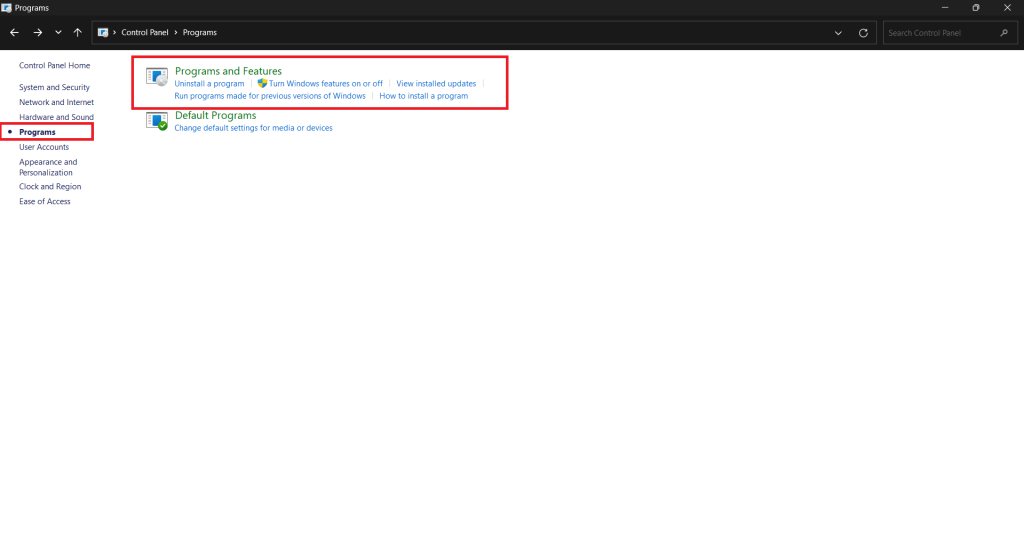This screenshot has width=1024, height=539.
Task: Go up one level with up arrow
Action: coord(78,33)
